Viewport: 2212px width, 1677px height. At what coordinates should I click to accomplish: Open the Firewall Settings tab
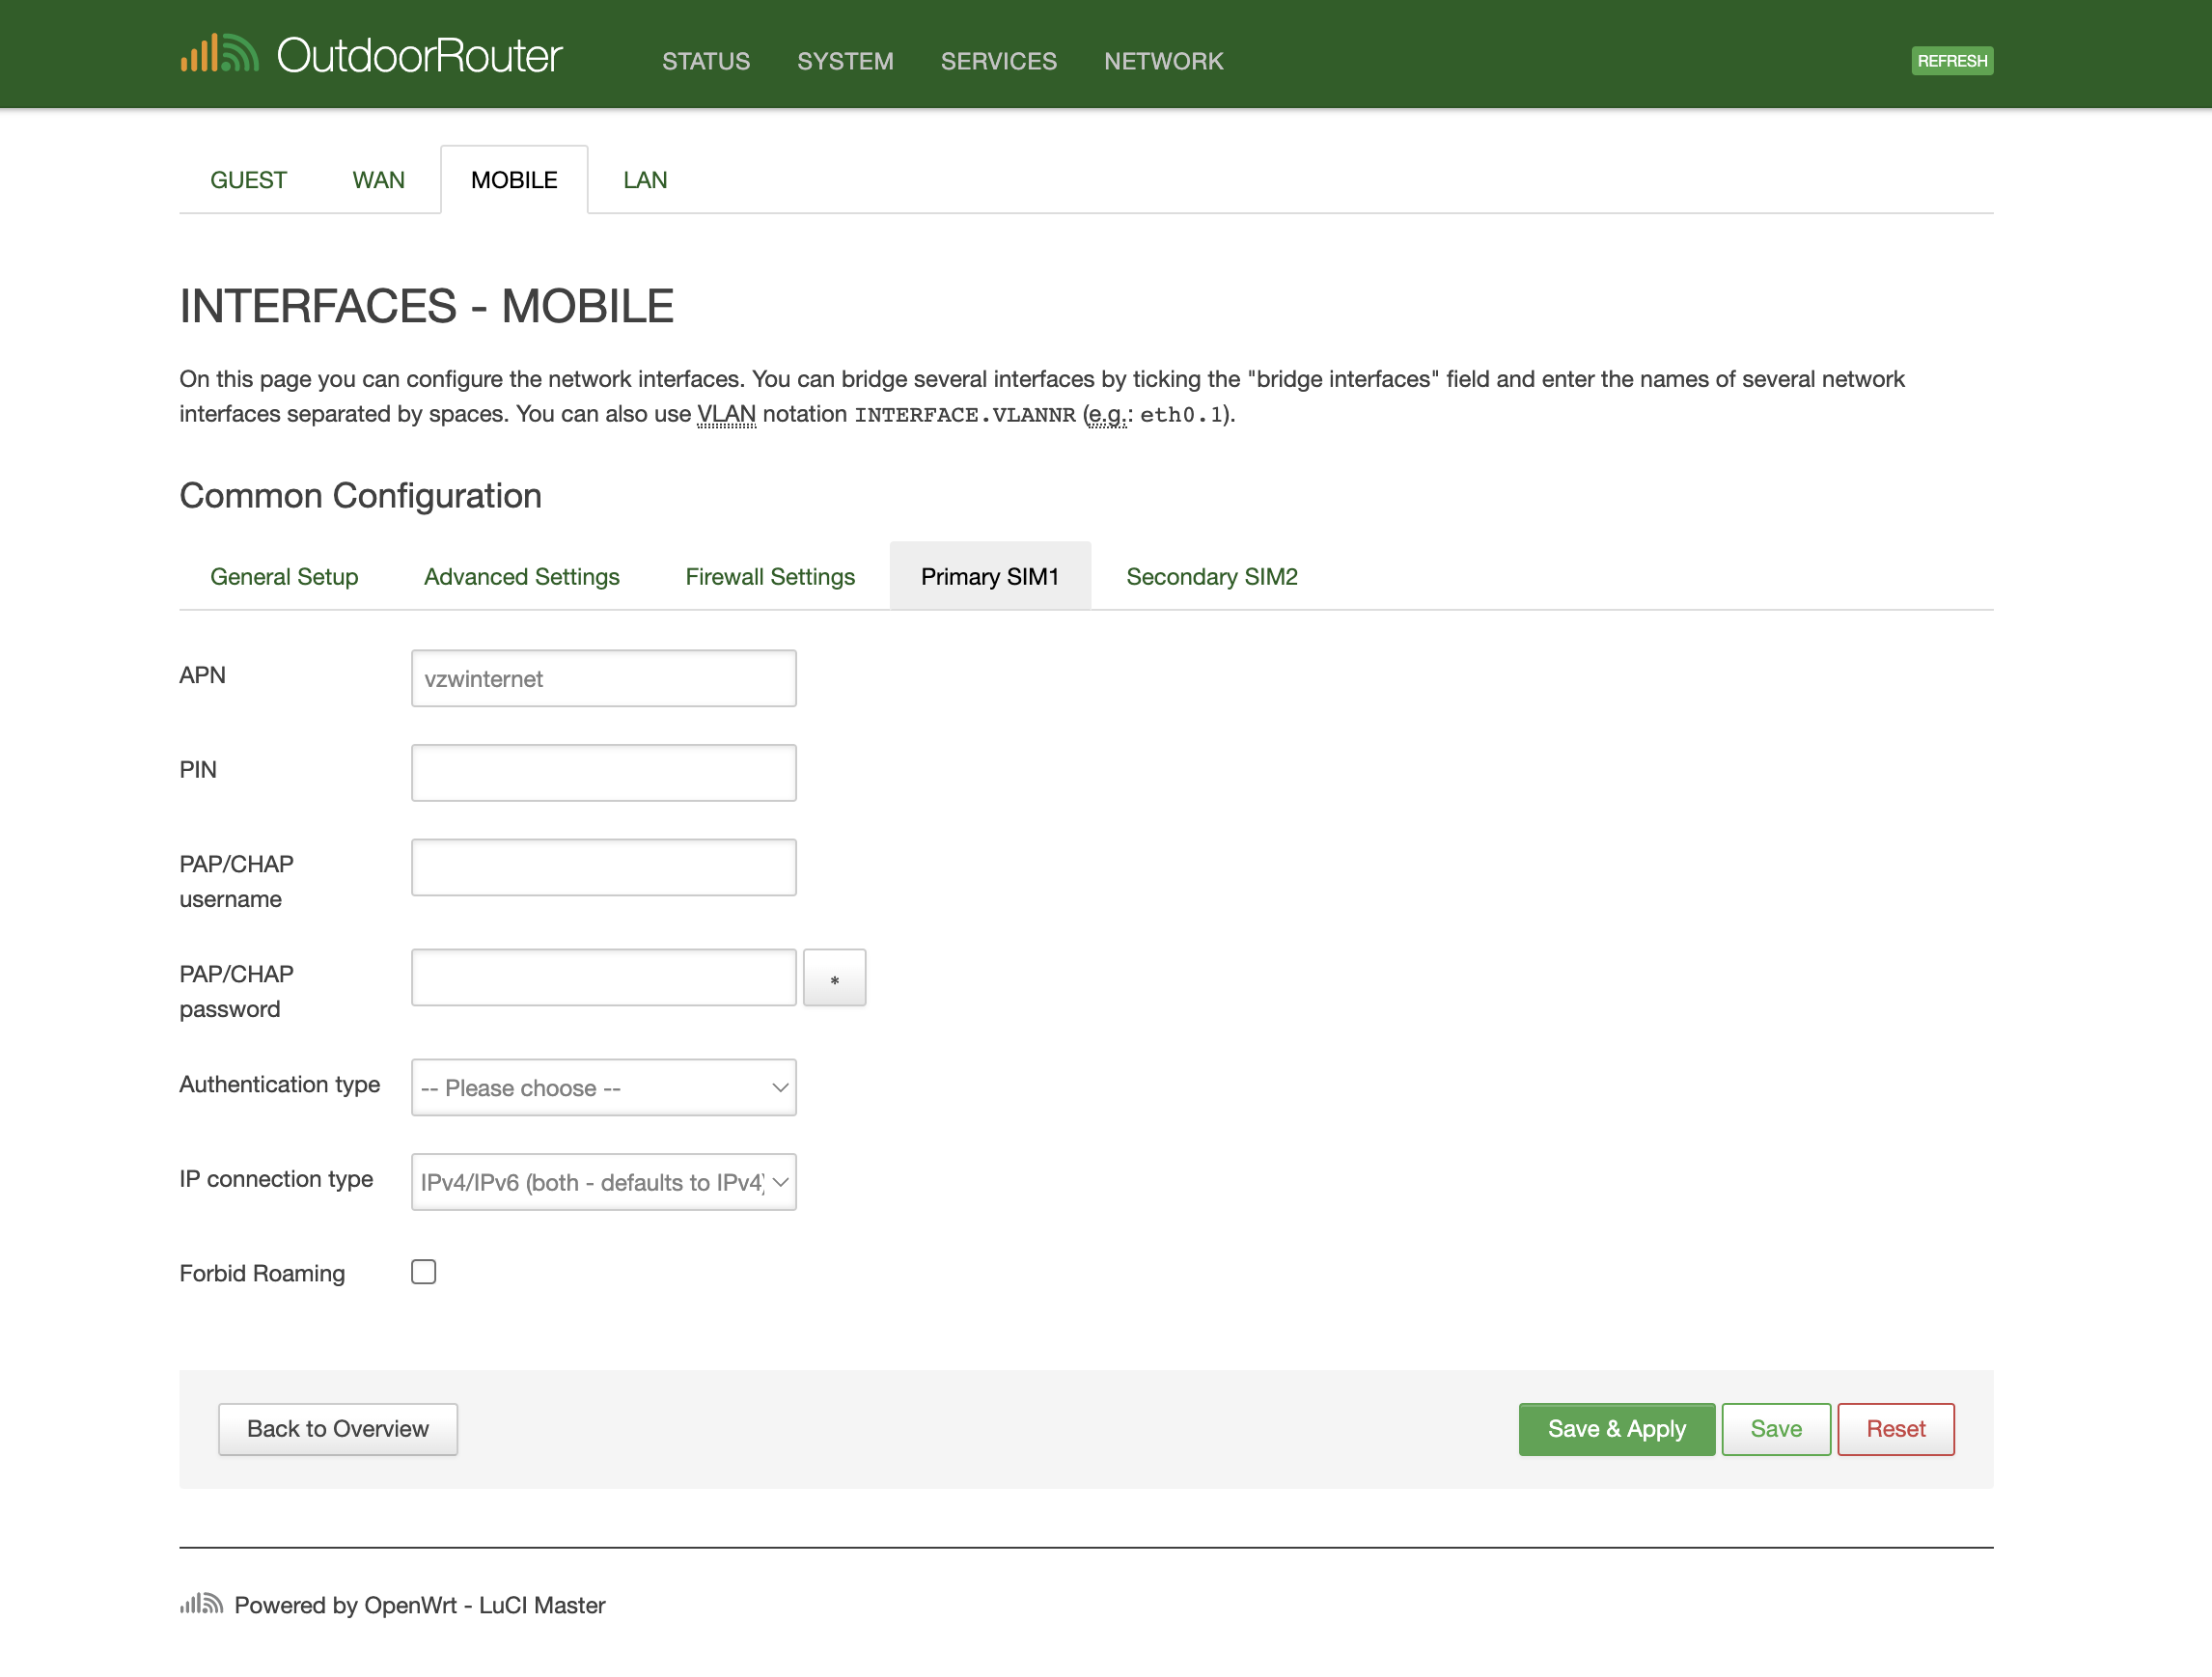[770, 576]
